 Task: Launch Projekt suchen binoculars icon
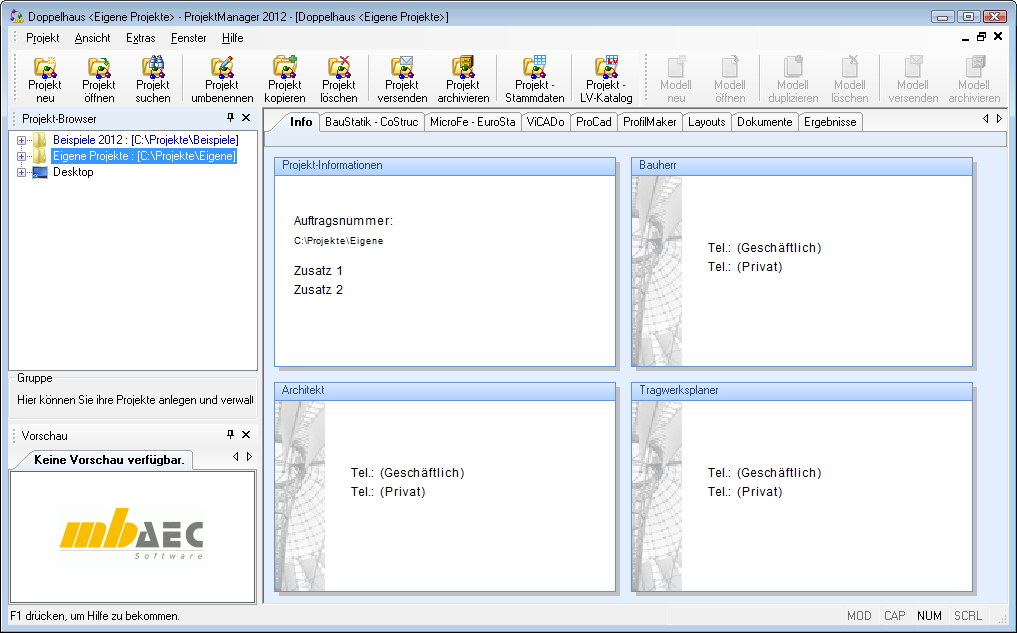pyautogui.click(x=153, y=79)
